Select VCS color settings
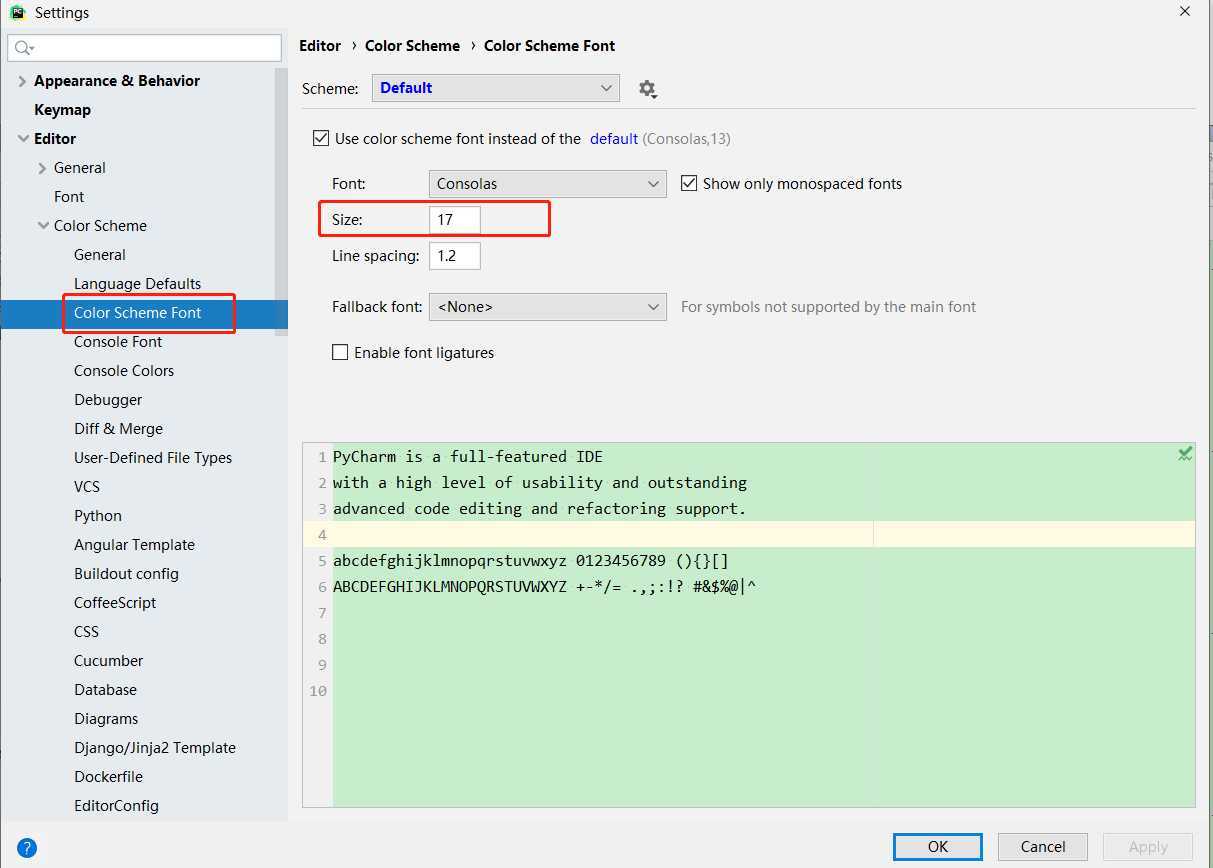This screenshot has height=868, width=1213. (87, 487)
